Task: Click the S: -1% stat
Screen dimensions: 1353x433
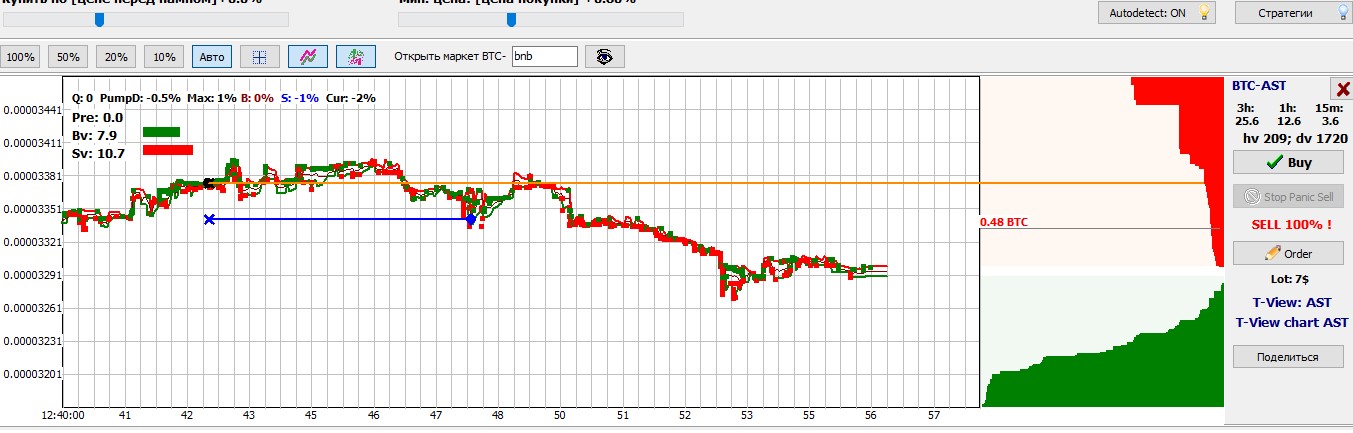Action: (x=299, y=98)
